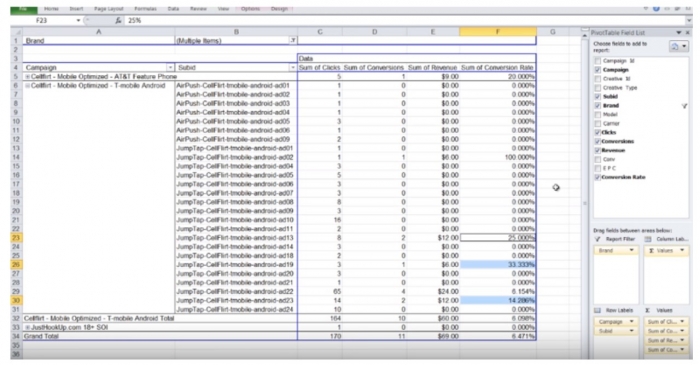Select row 23 header

point(16,238)
